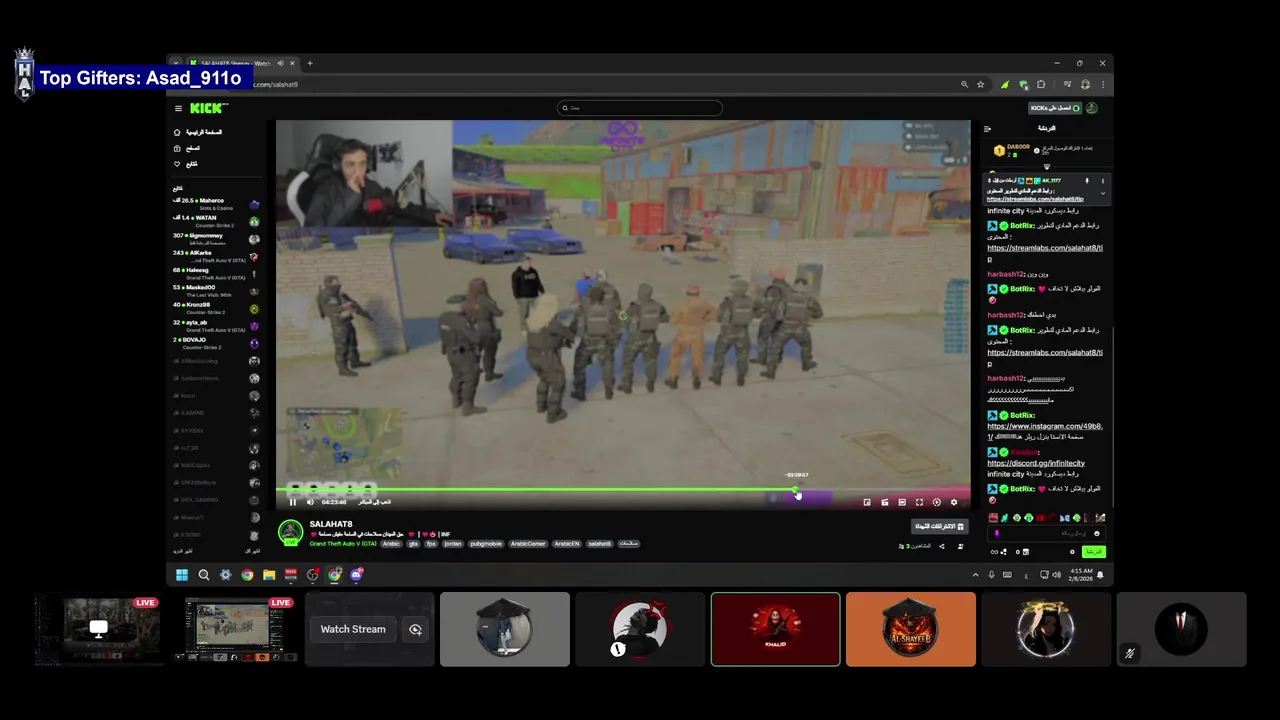1280x720 pixels.
Task: Open the sidebar following heart icon
Action: click(x=177, y=164)
